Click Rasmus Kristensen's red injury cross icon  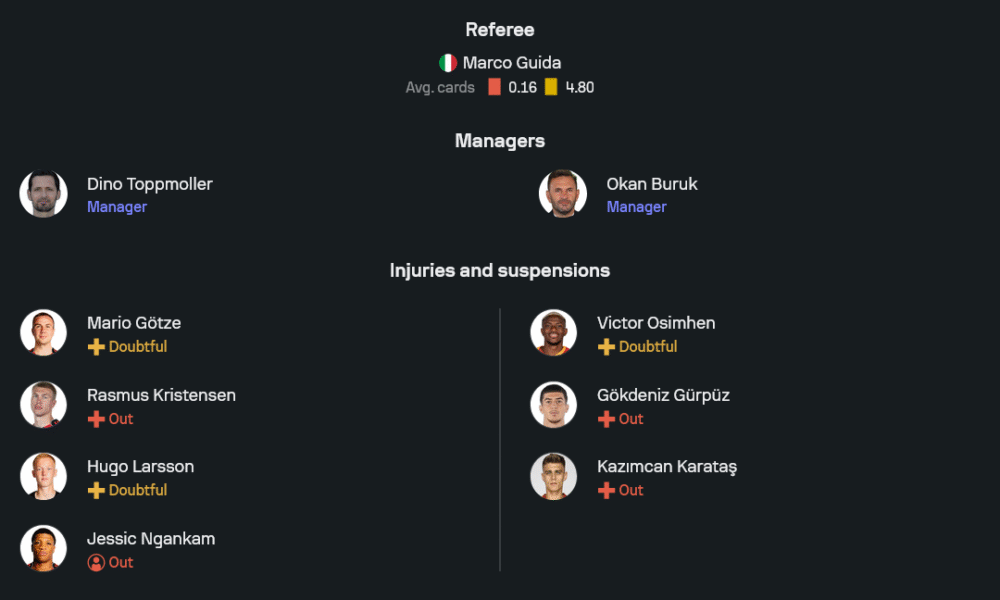tap(96, 419)
